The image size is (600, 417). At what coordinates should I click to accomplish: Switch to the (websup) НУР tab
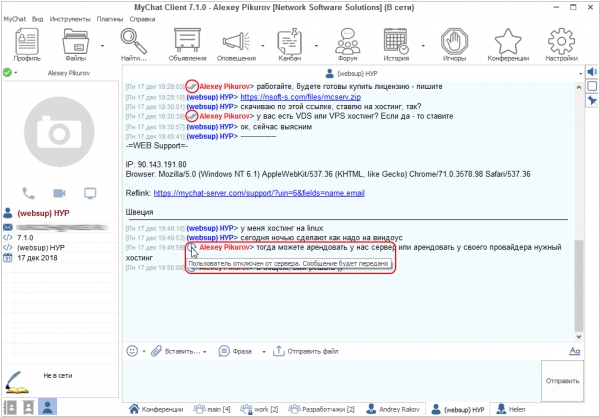point(458,409)
